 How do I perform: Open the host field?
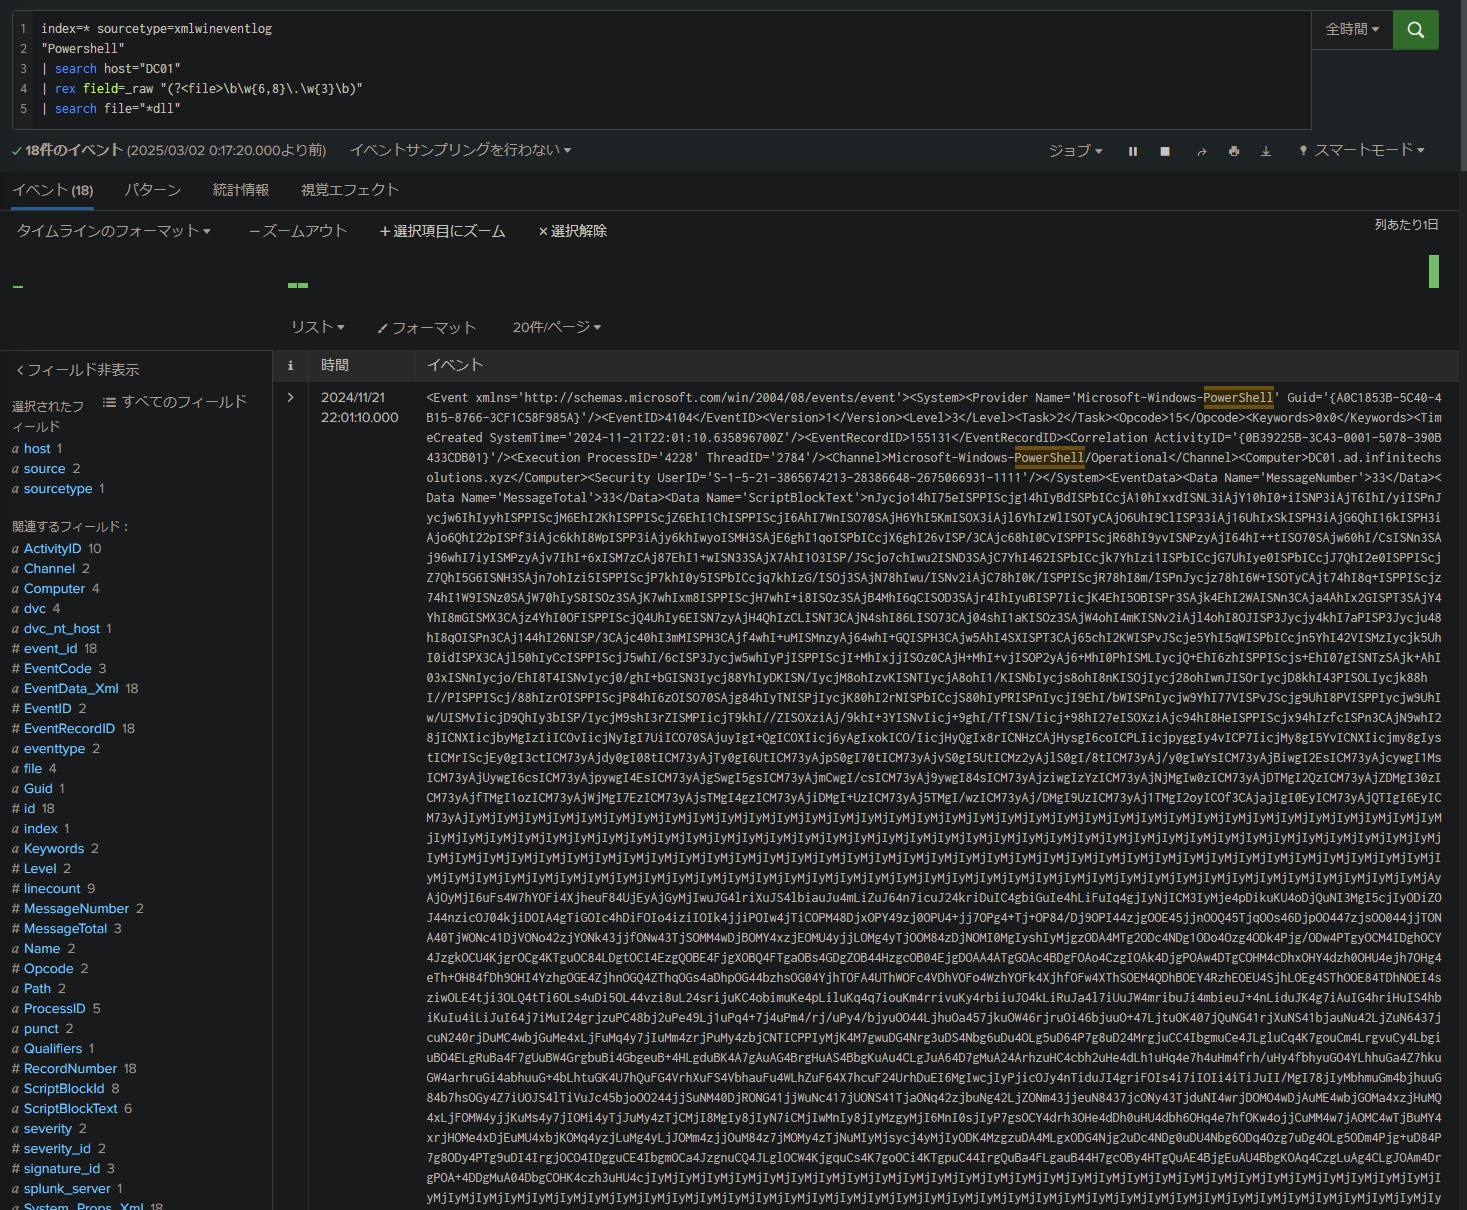37,449
